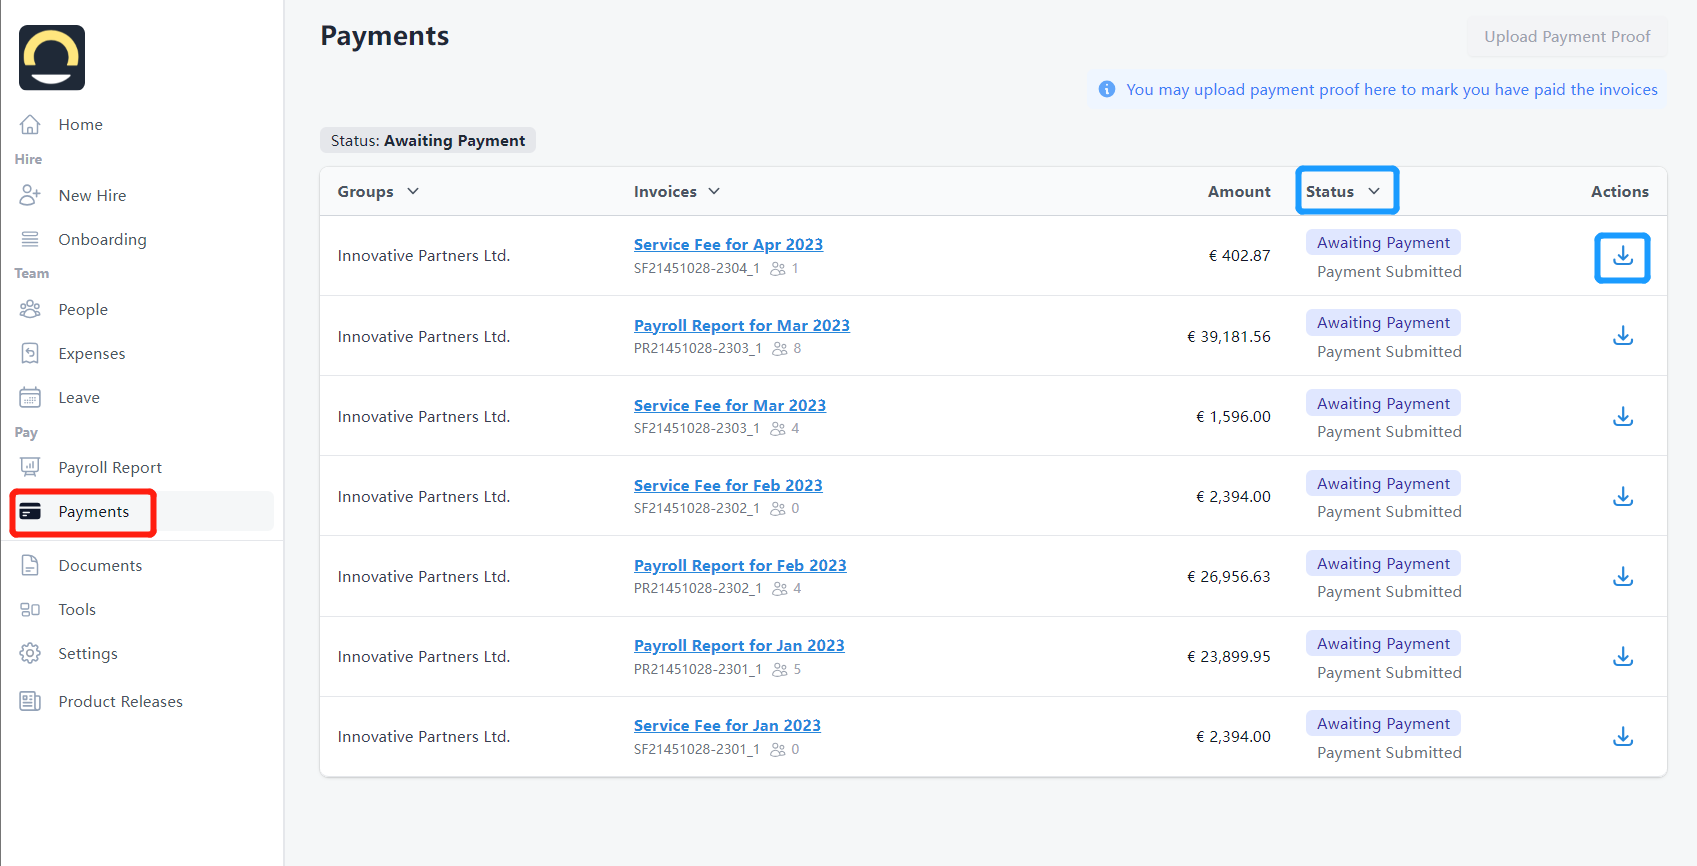Click the company logo in sidebar
Screen dimensions: 1697x866
click(52, 58)
